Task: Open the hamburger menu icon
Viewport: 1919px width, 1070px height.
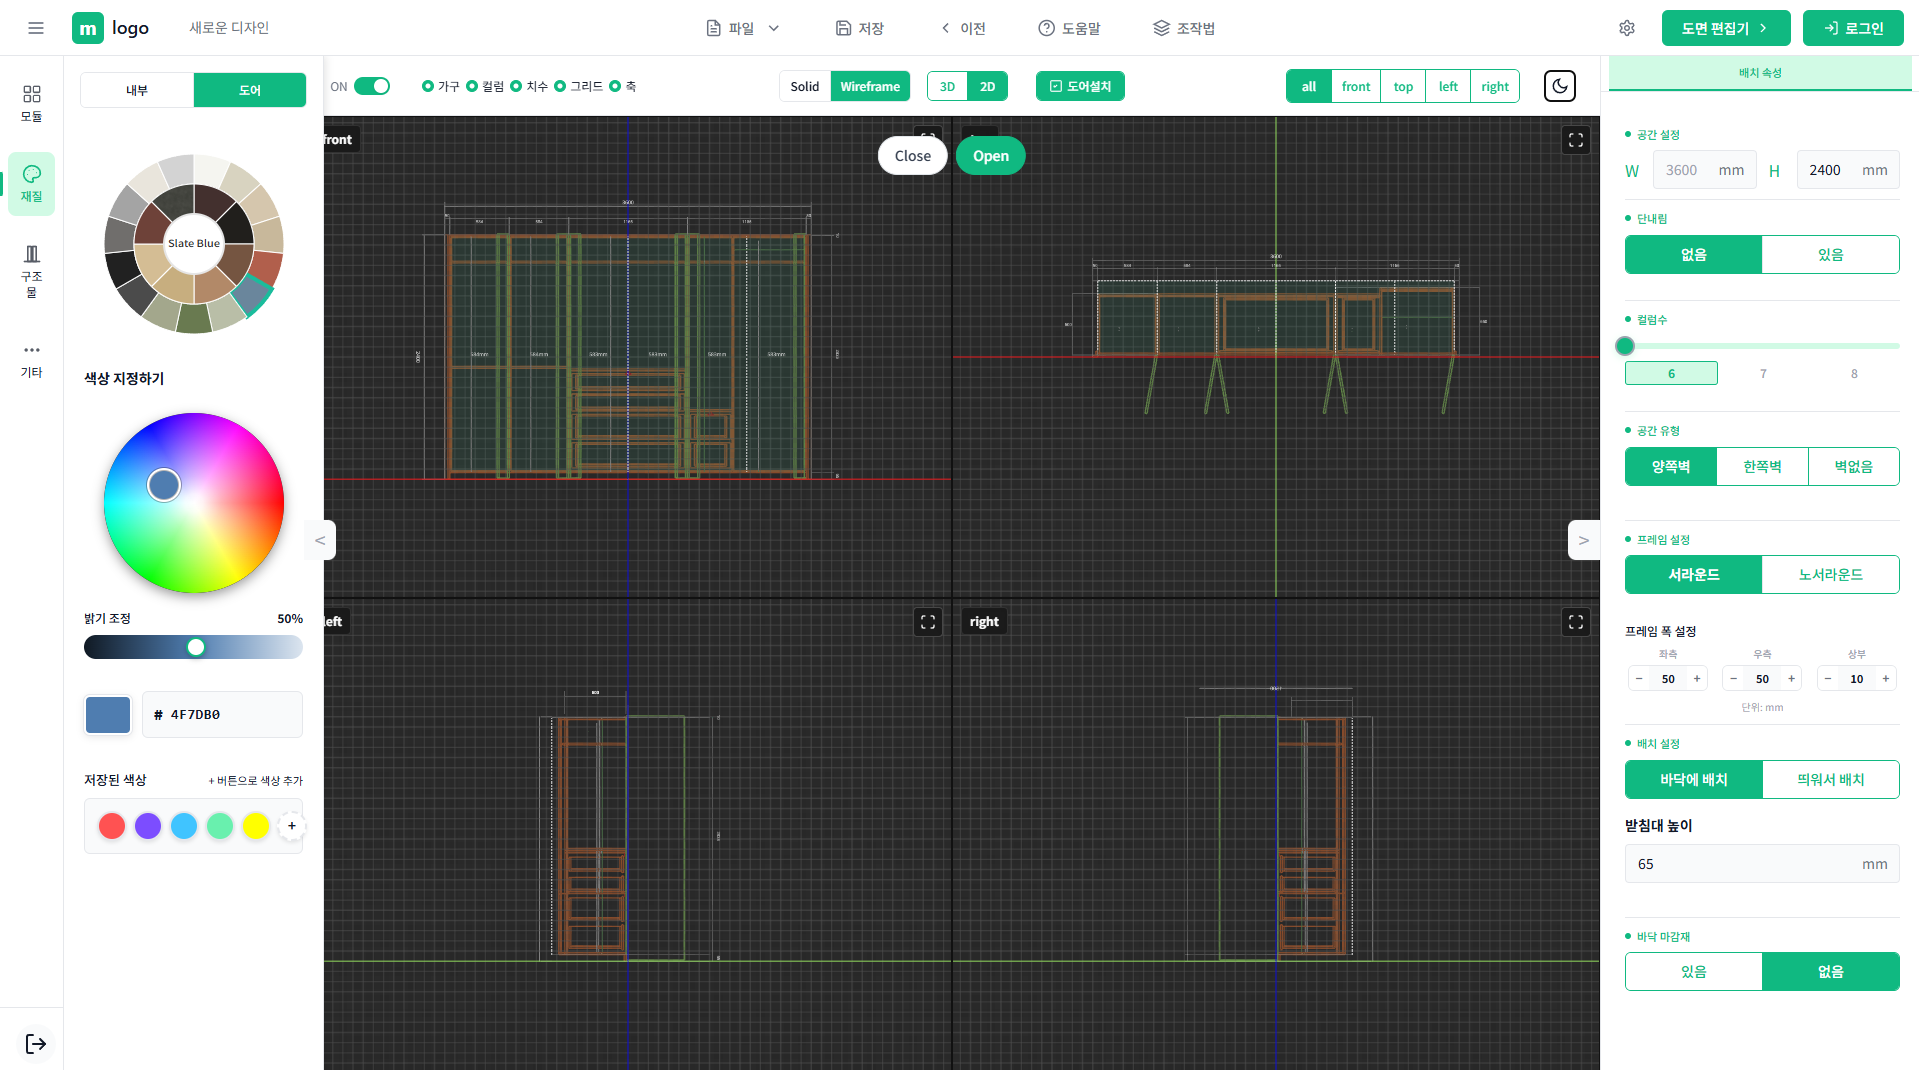Action: click(x=36, y=28)
